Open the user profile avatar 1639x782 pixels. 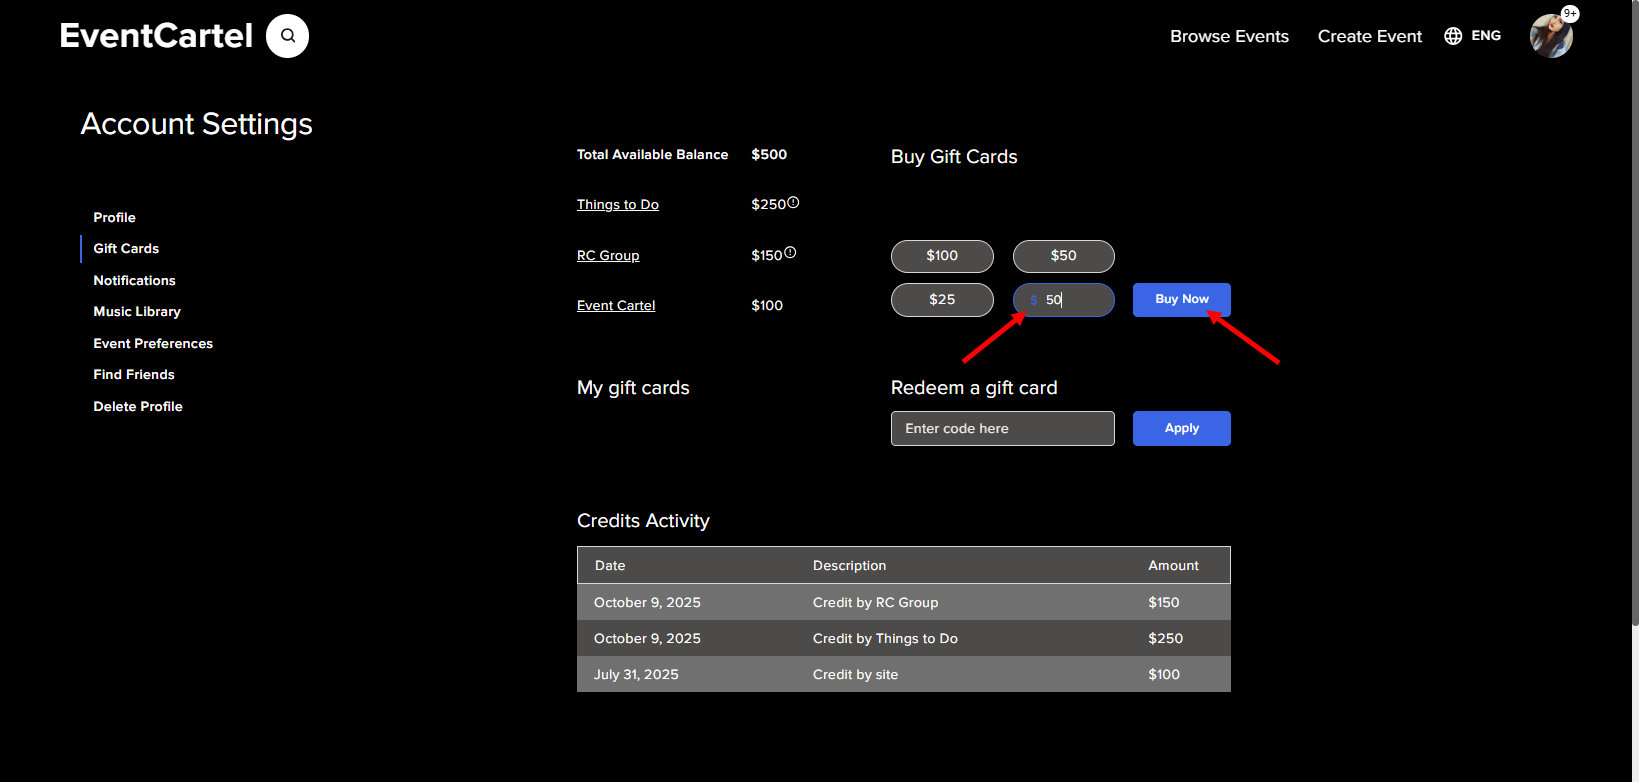1551,37
